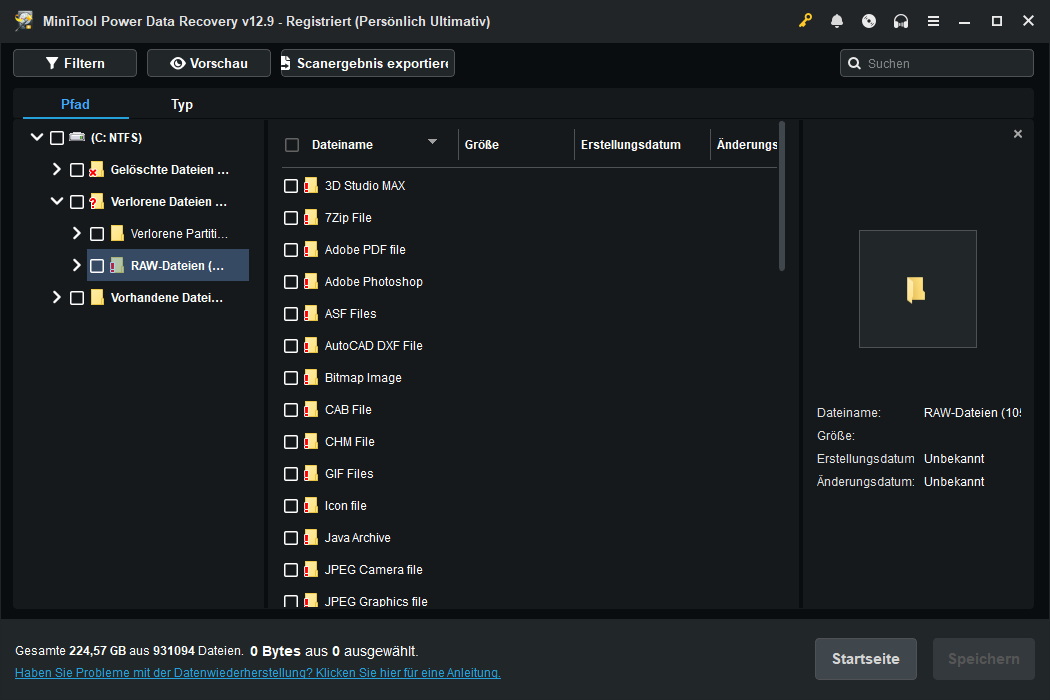Click the Icon file folder icon
This screenshot has width=1050, height=700.
click(310, 506)
